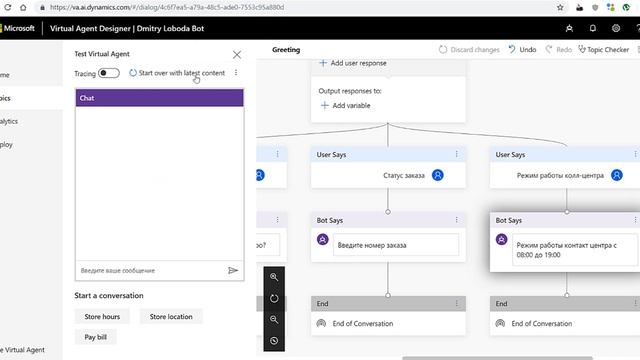Click the reset view icon on canvas toolbar

[x=274, y=298]
